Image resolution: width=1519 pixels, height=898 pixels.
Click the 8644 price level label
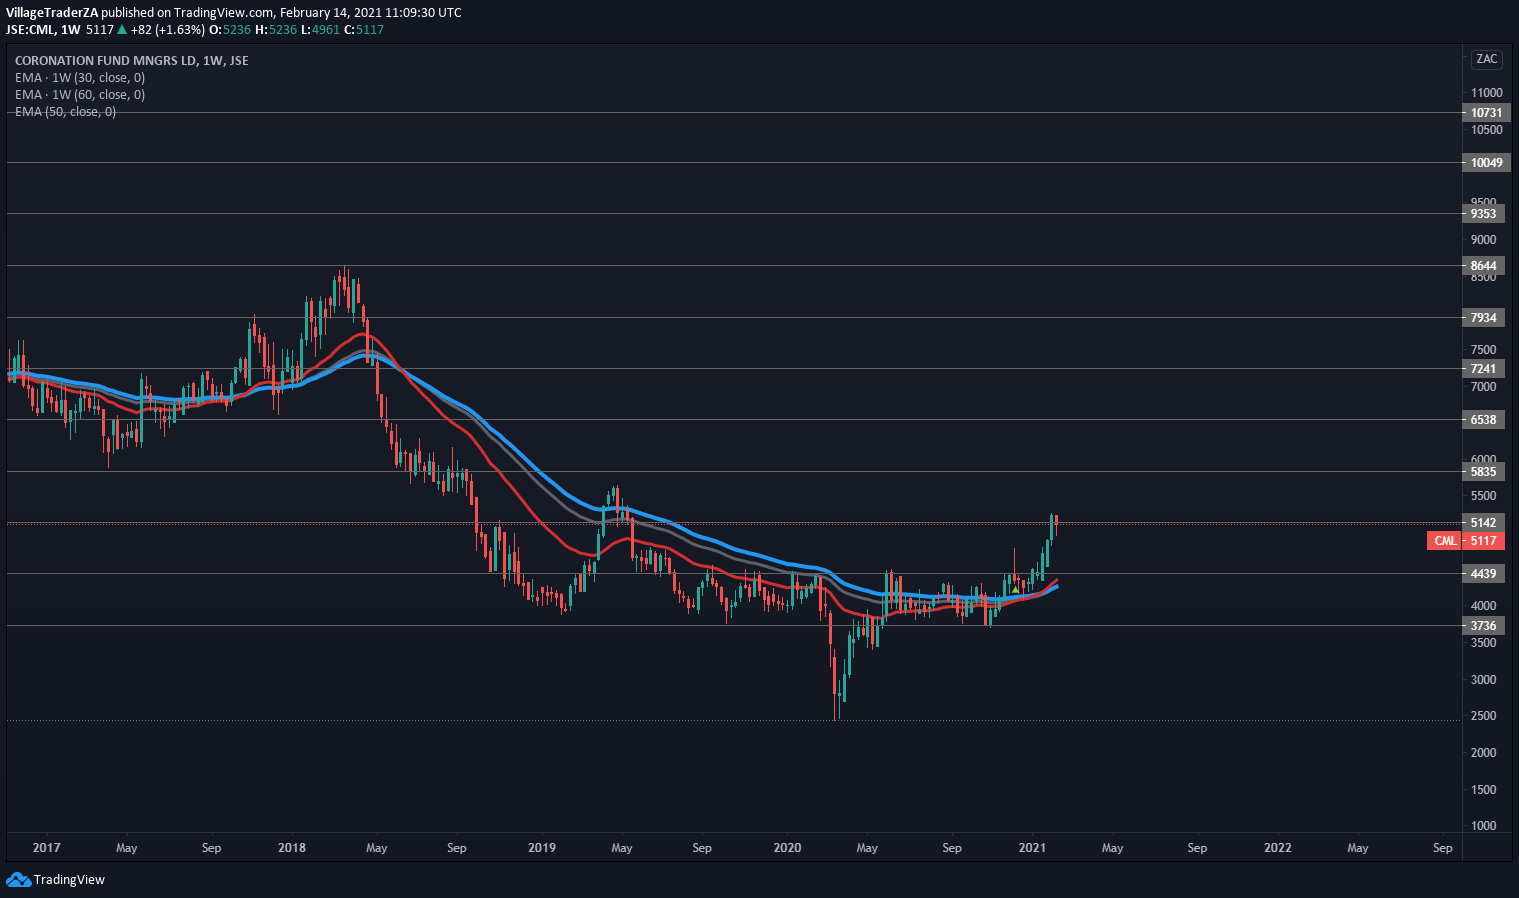(1484, 266)
